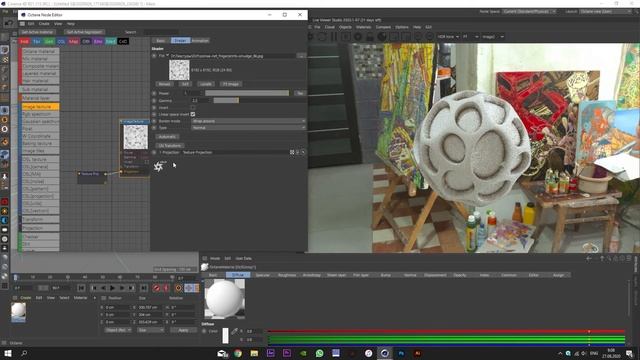
Task: Click the Live Viewer render settings gear icon
Action: pos(358,37)
